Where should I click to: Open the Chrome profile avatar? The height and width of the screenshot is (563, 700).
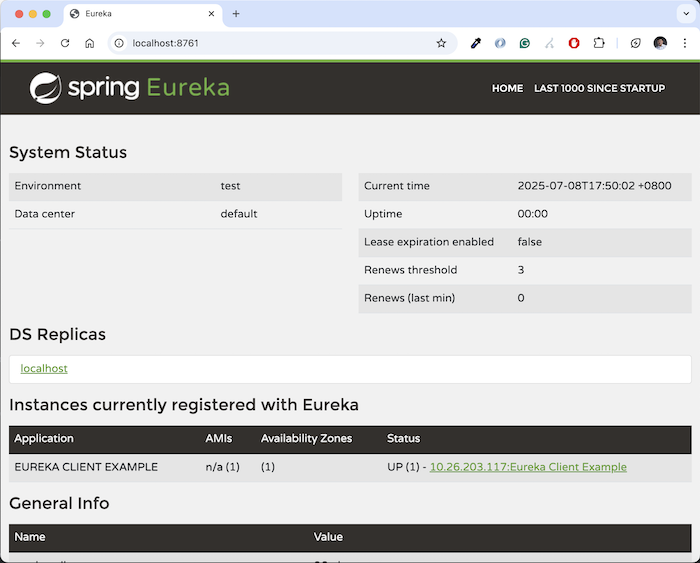pos(660,43)
